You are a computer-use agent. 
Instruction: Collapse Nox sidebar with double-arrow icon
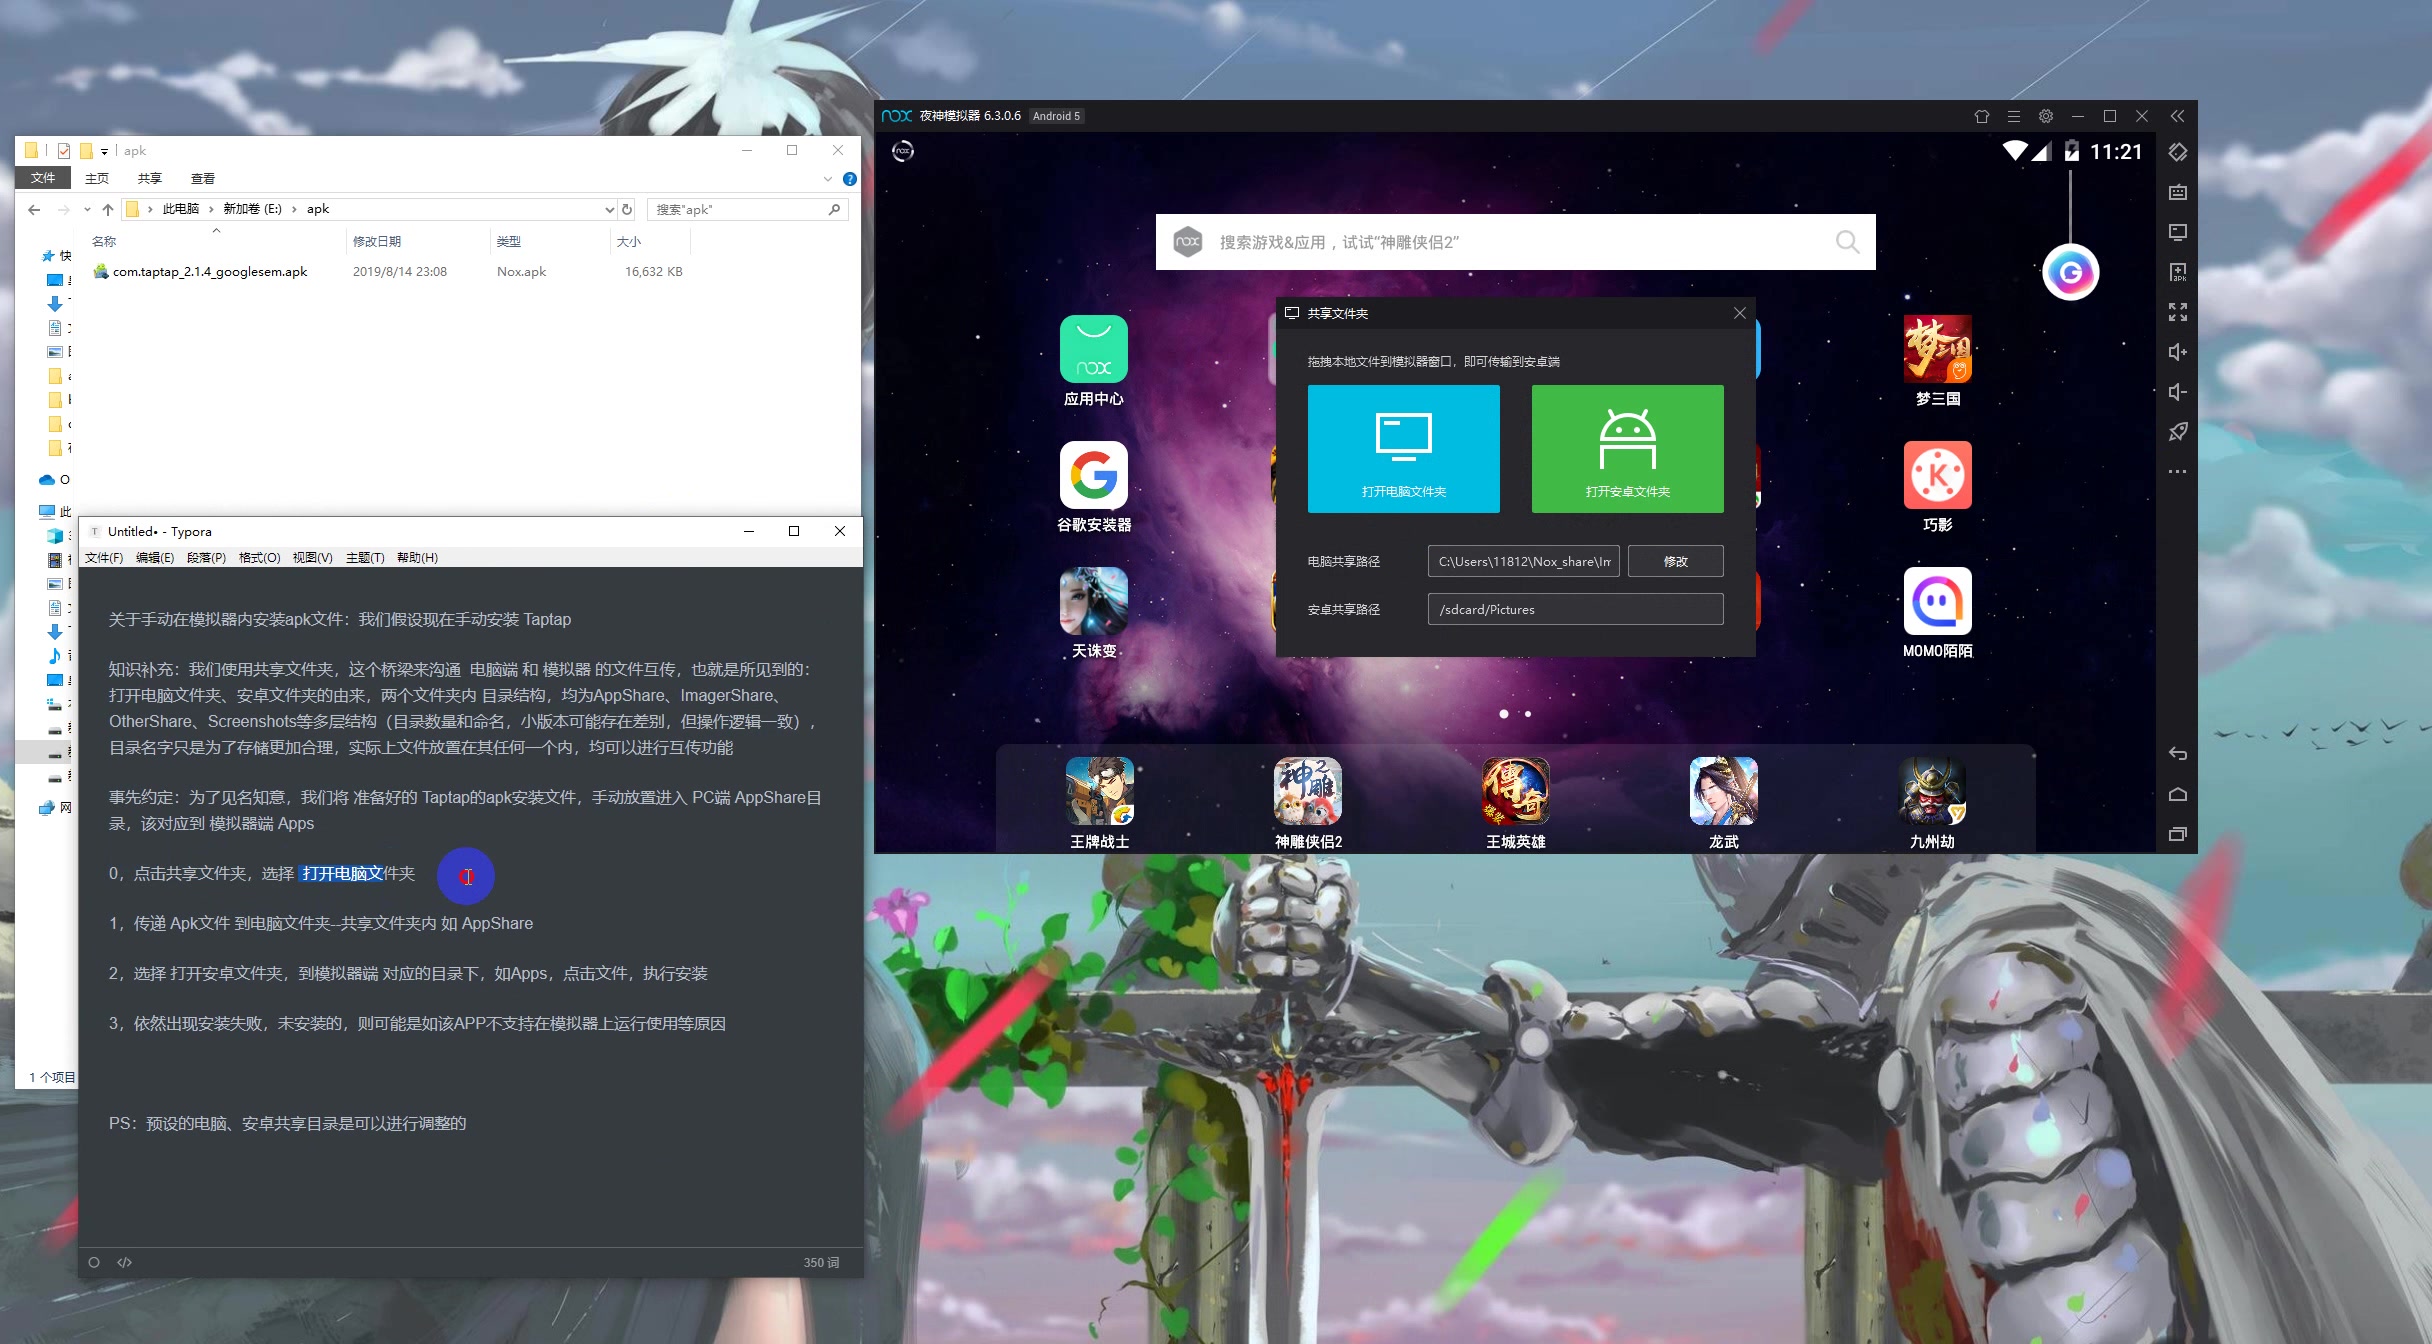pyautogui.click(x=2177, y=116)
